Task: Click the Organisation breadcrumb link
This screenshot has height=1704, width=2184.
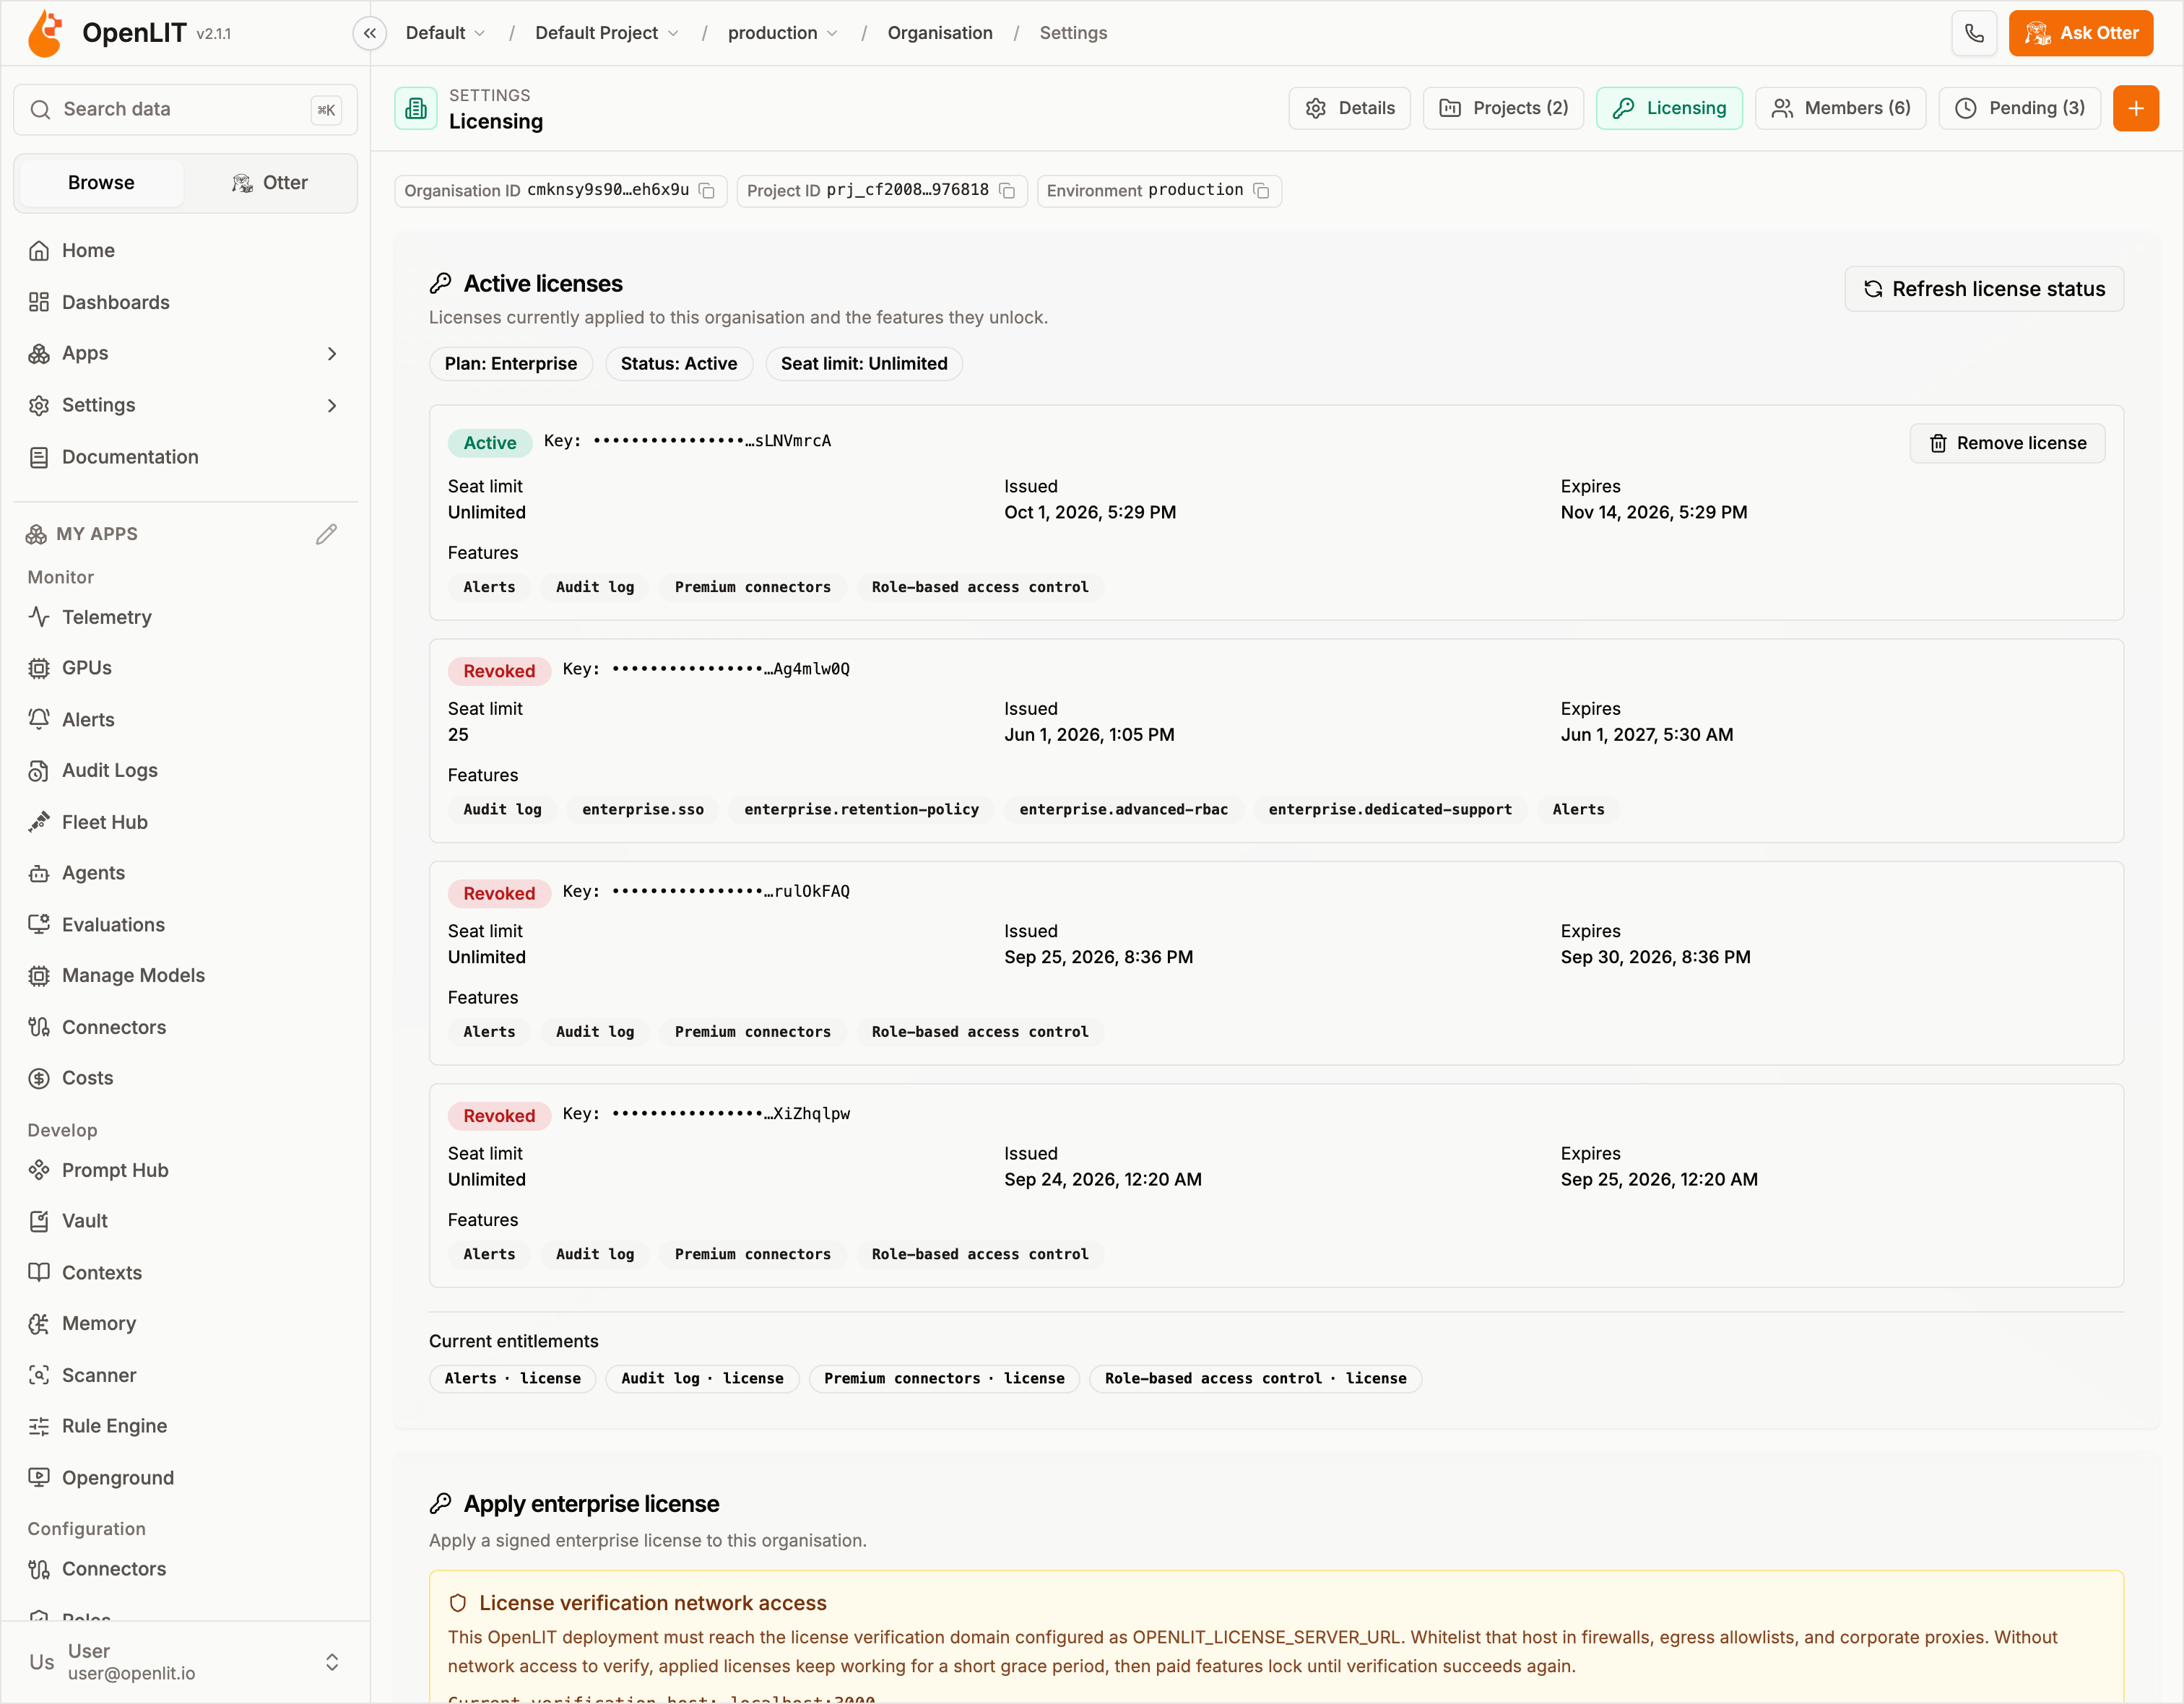Action: click(x=939, y=33)
